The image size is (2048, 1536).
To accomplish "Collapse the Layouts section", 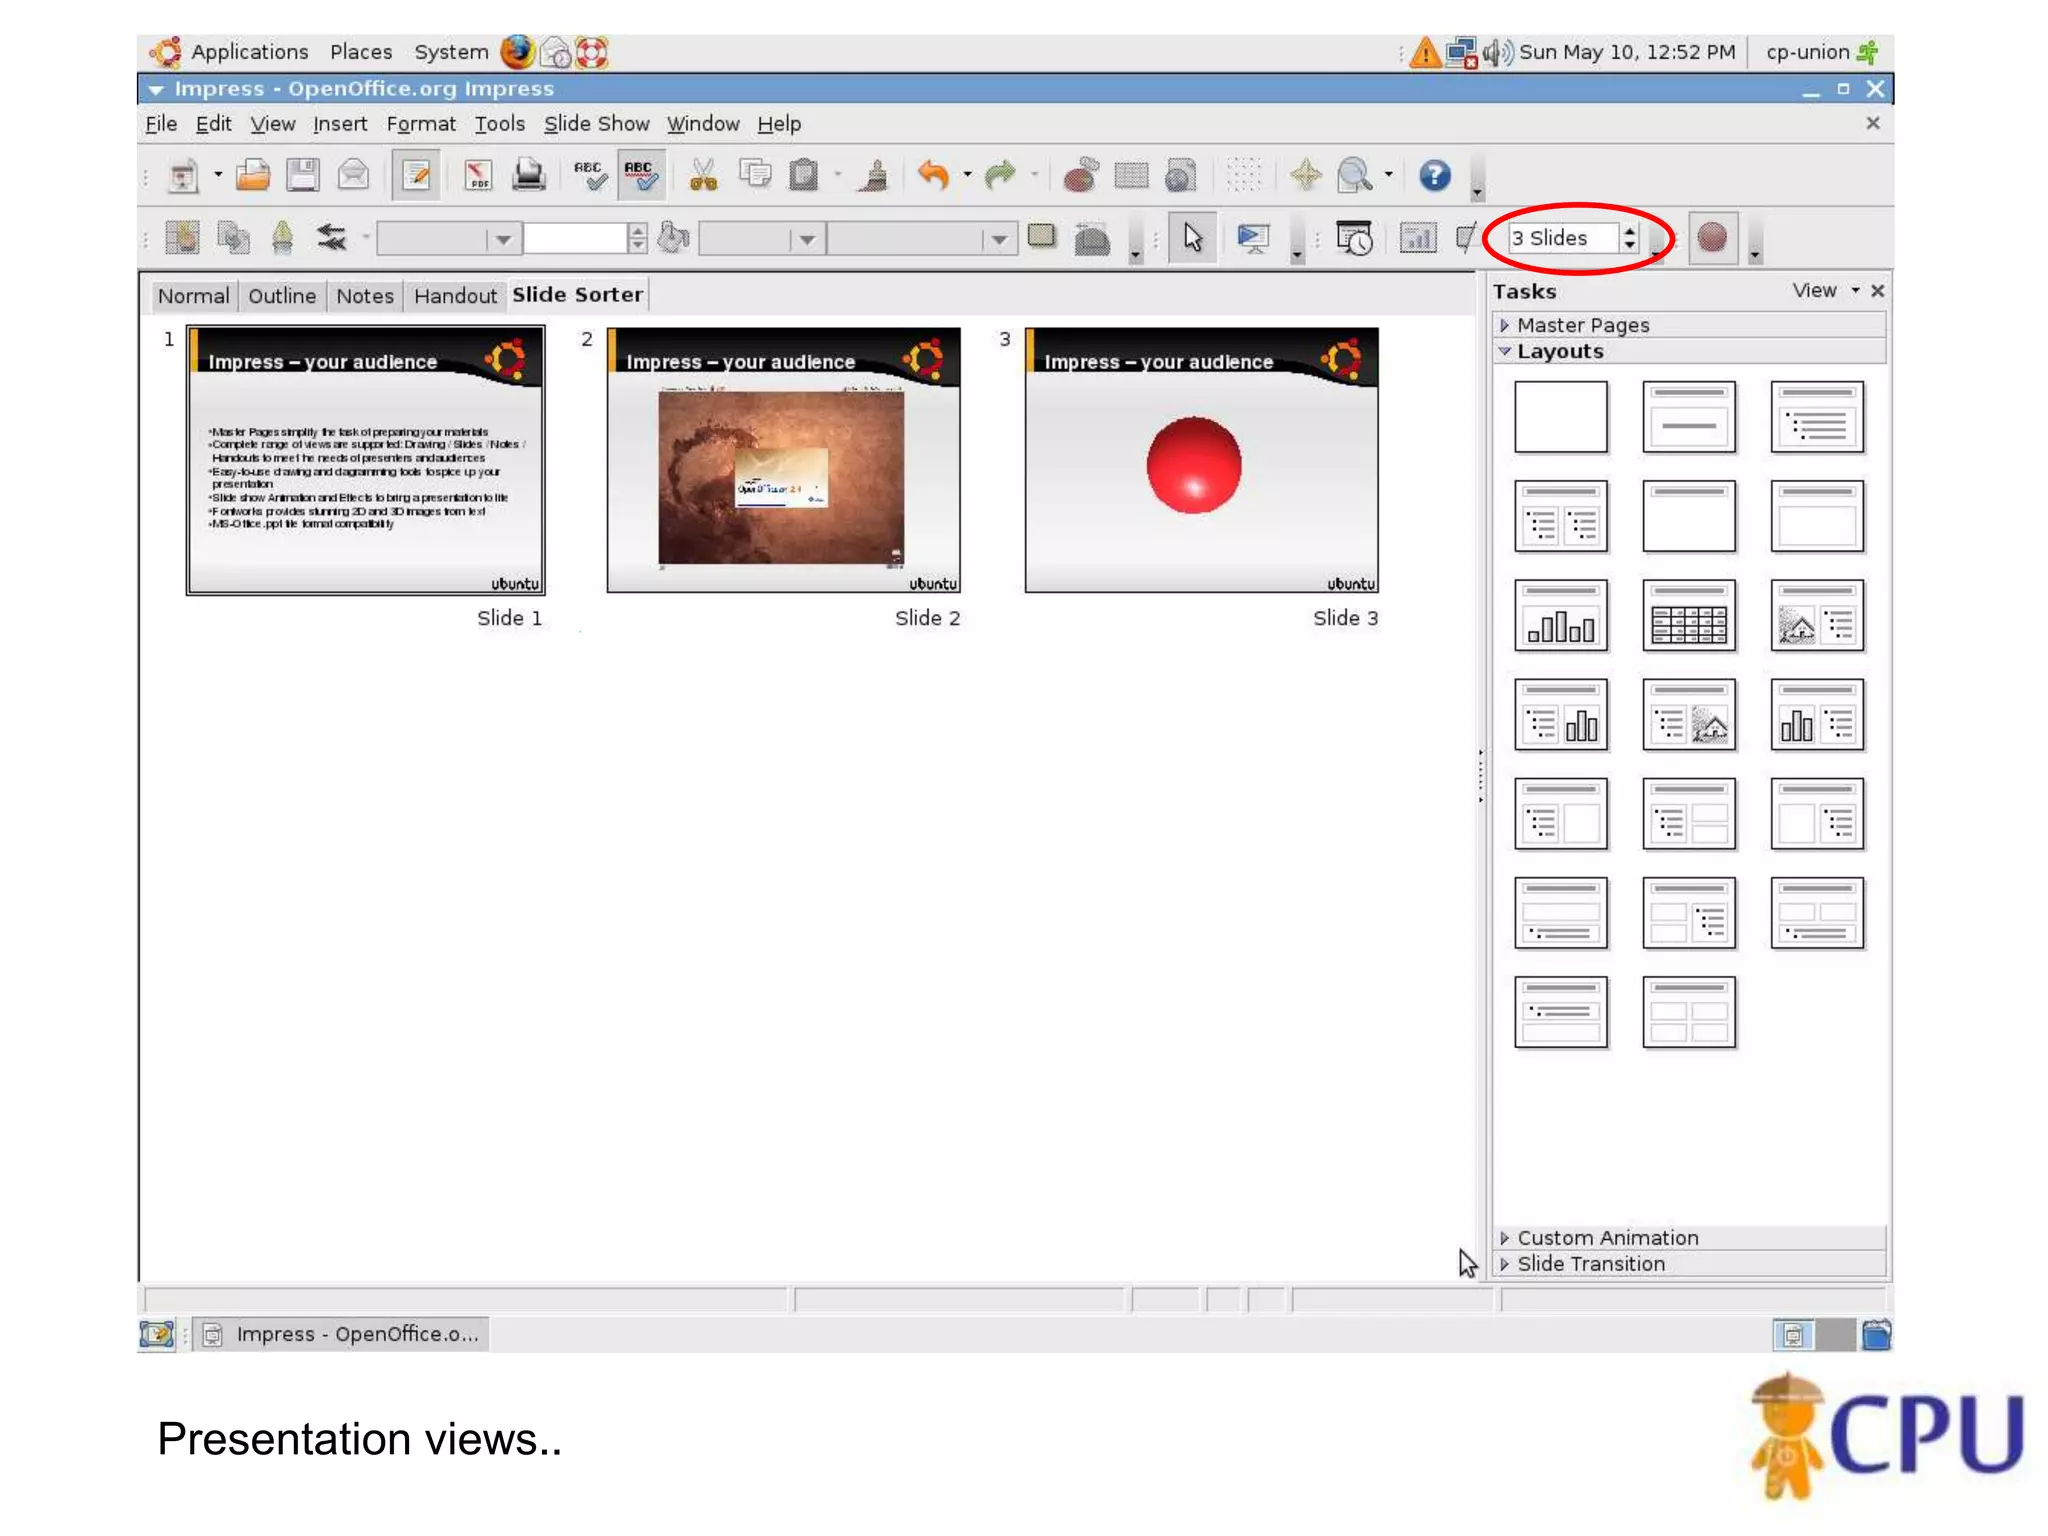I will pos(1690,351).
